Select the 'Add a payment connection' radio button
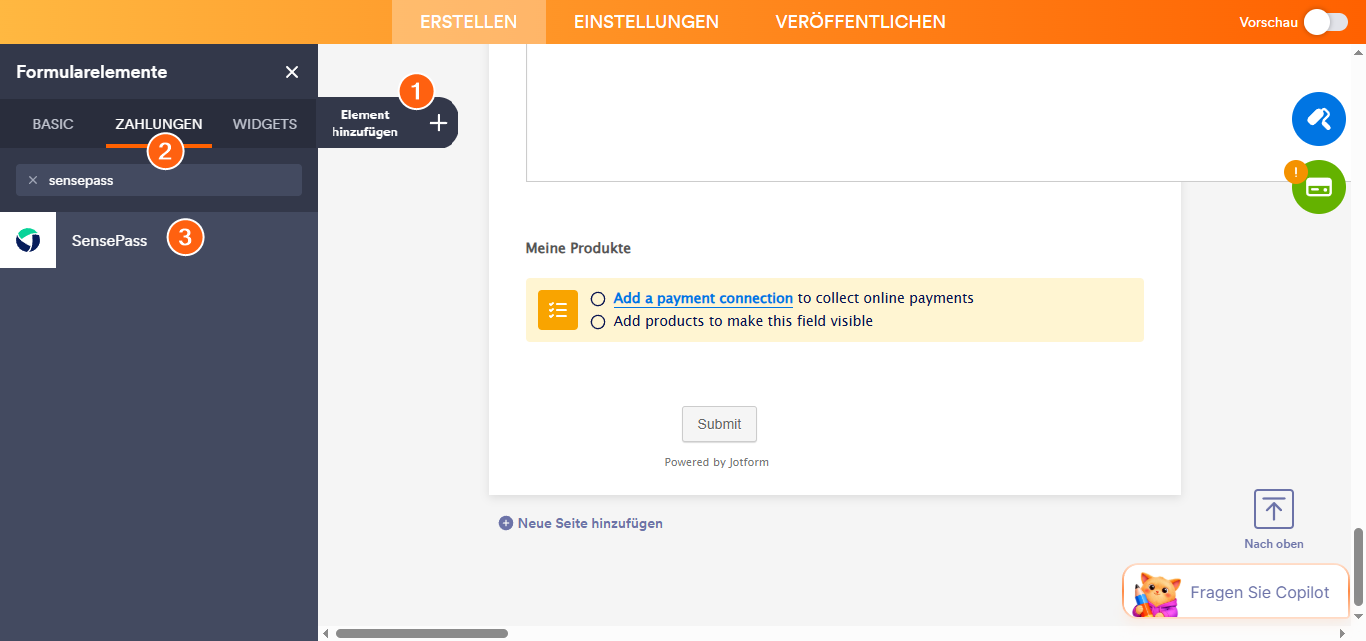The width and height of the screenshot is (1366, 641). 598,298
